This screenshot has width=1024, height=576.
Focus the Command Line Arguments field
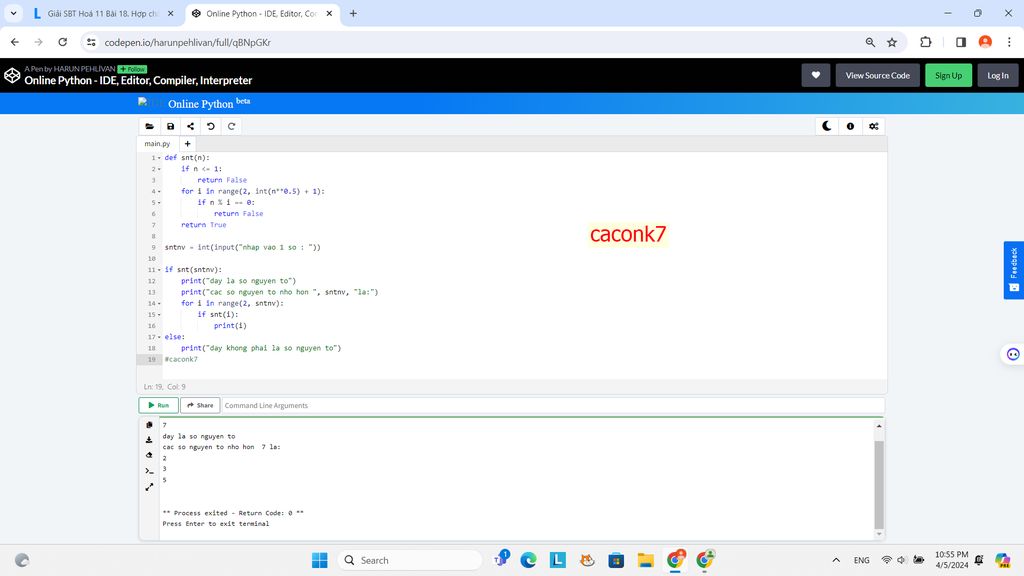click(x=552, y=406)
